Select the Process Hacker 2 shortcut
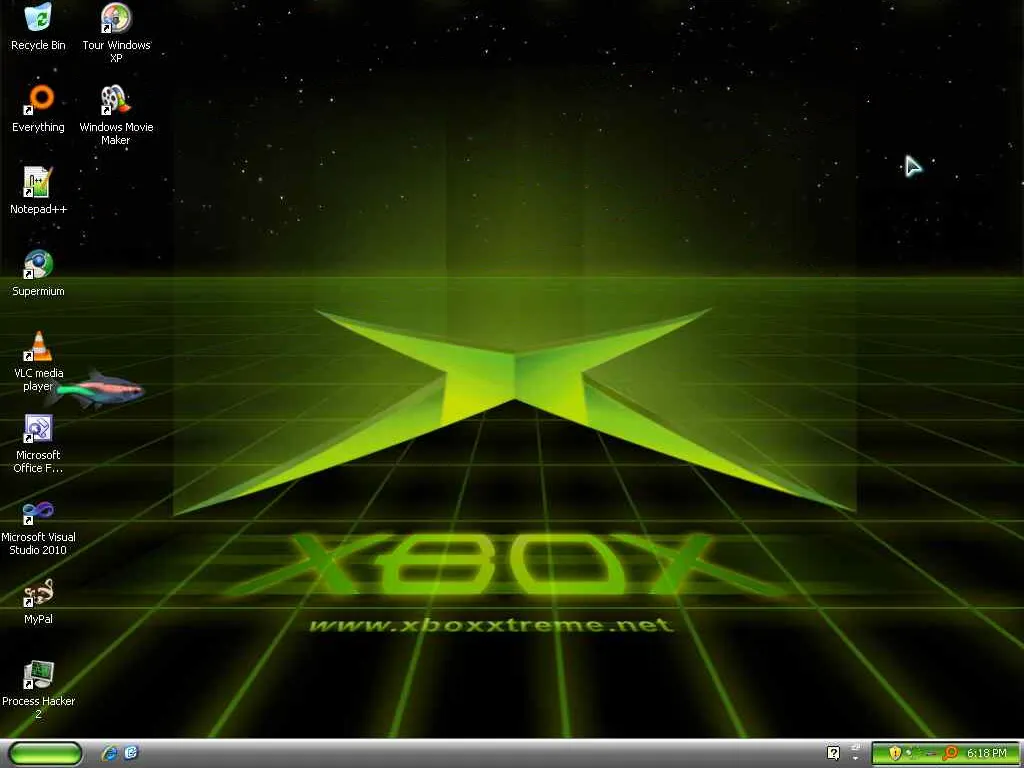The height and width of the screenshot is (768, 1024). tap(38, 690)
